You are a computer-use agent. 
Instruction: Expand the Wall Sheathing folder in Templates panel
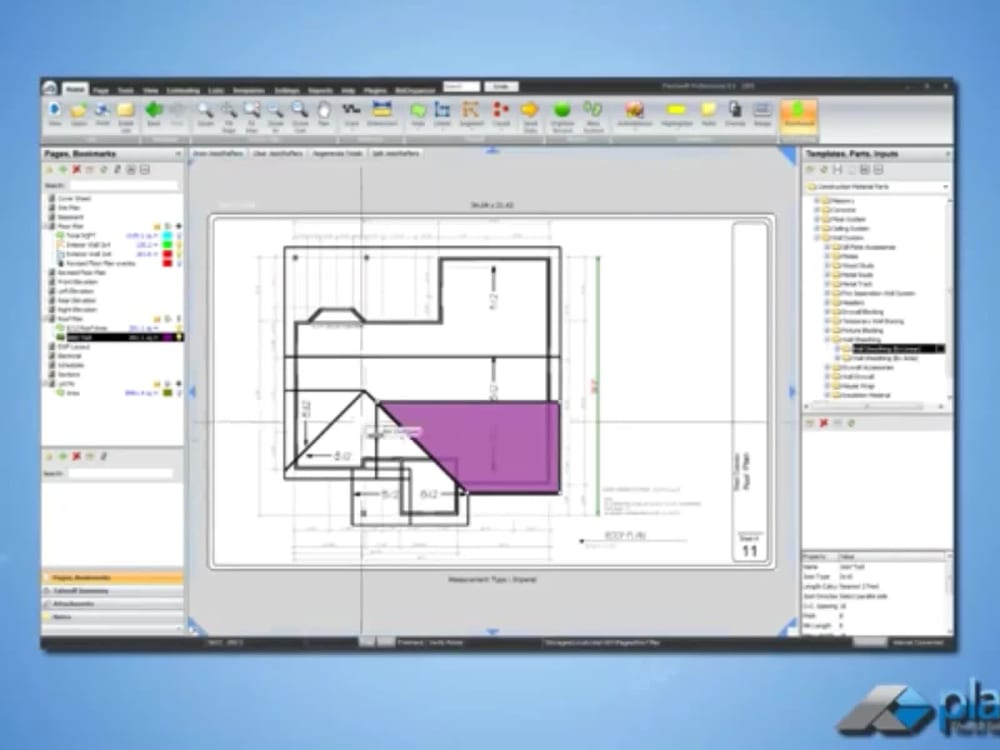coord(827,337)
